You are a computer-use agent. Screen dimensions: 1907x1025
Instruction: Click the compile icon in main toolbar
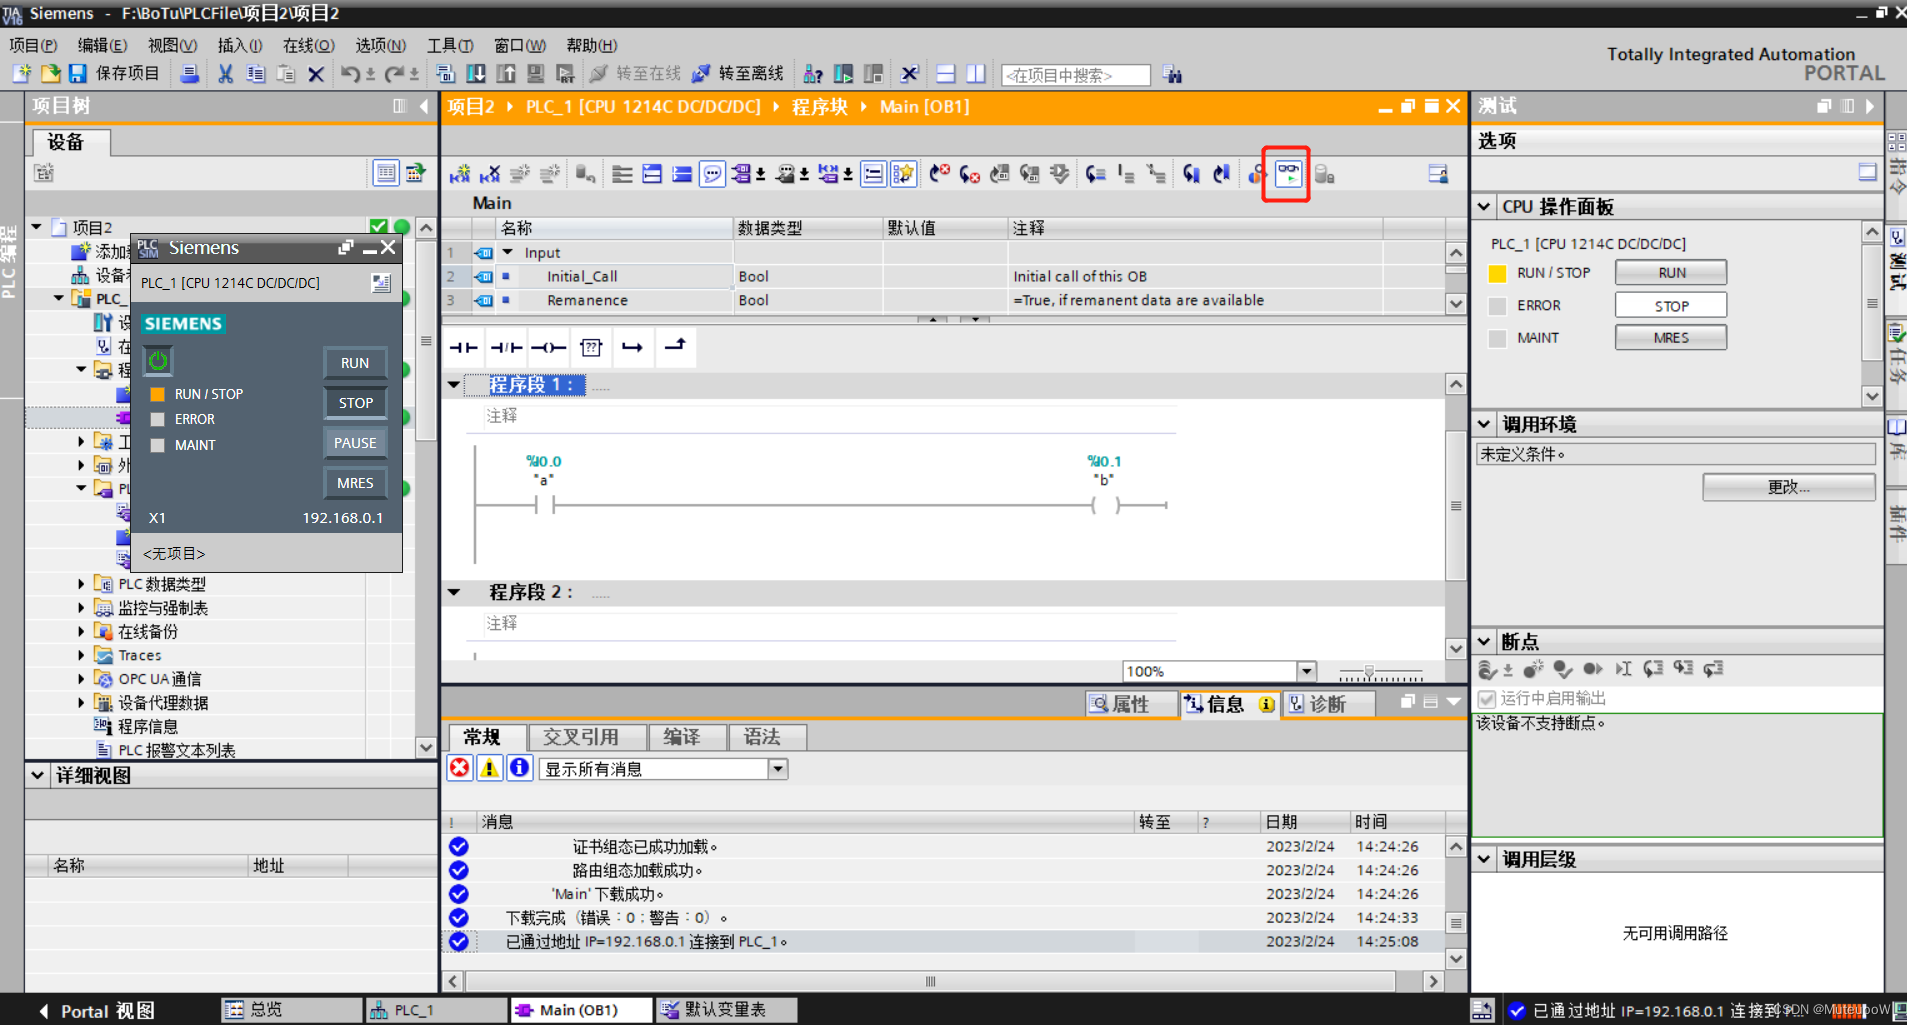pos(446,74)
